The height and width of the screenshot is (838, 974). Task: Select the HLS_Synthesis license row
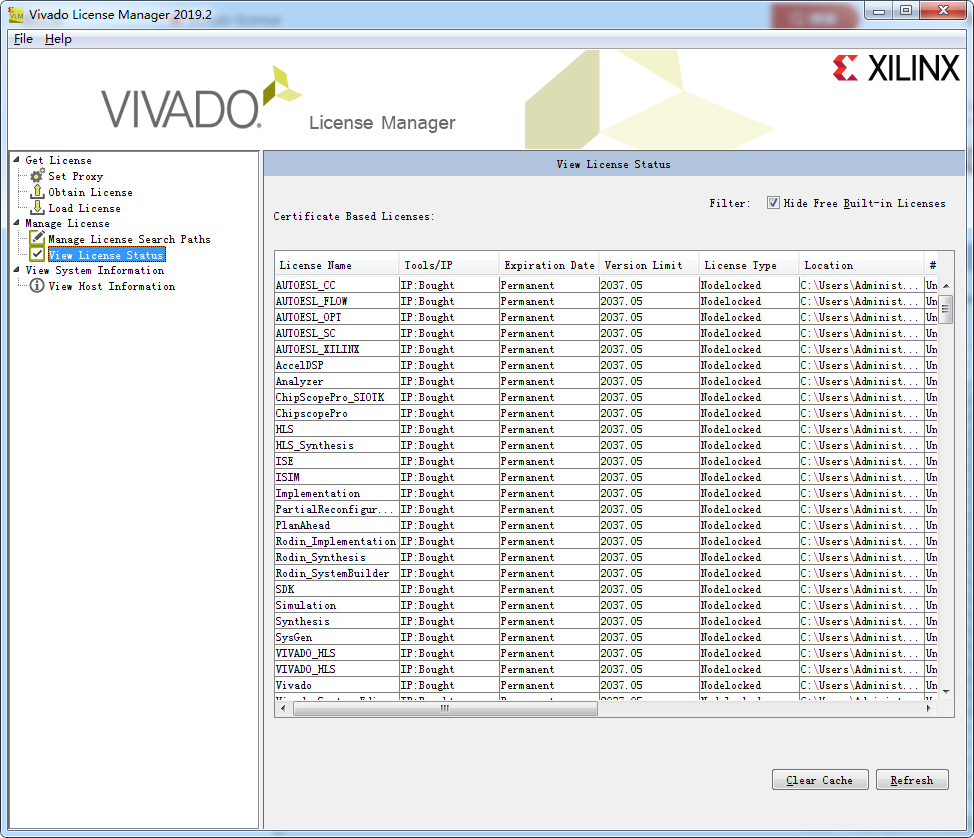point(606,445)
